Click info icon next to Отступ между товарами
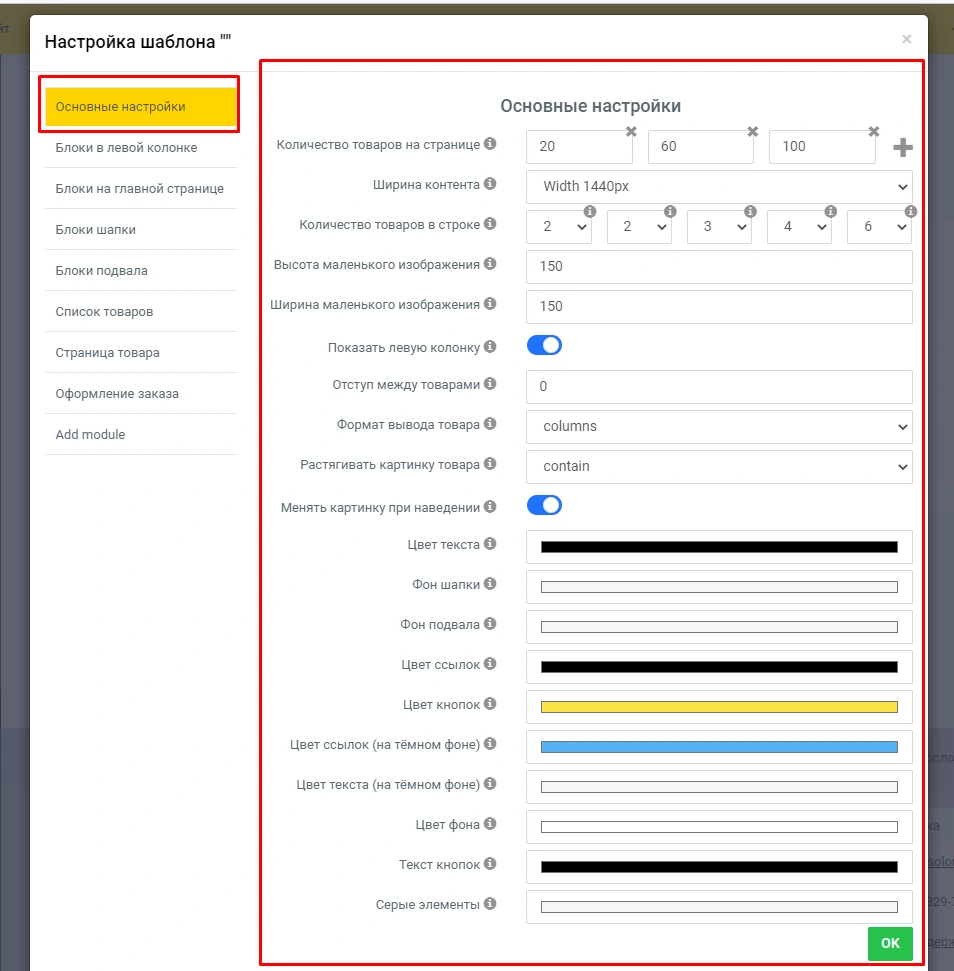Image resolution: width=954 pixels, height=971 pixels. tap(490, 384)
